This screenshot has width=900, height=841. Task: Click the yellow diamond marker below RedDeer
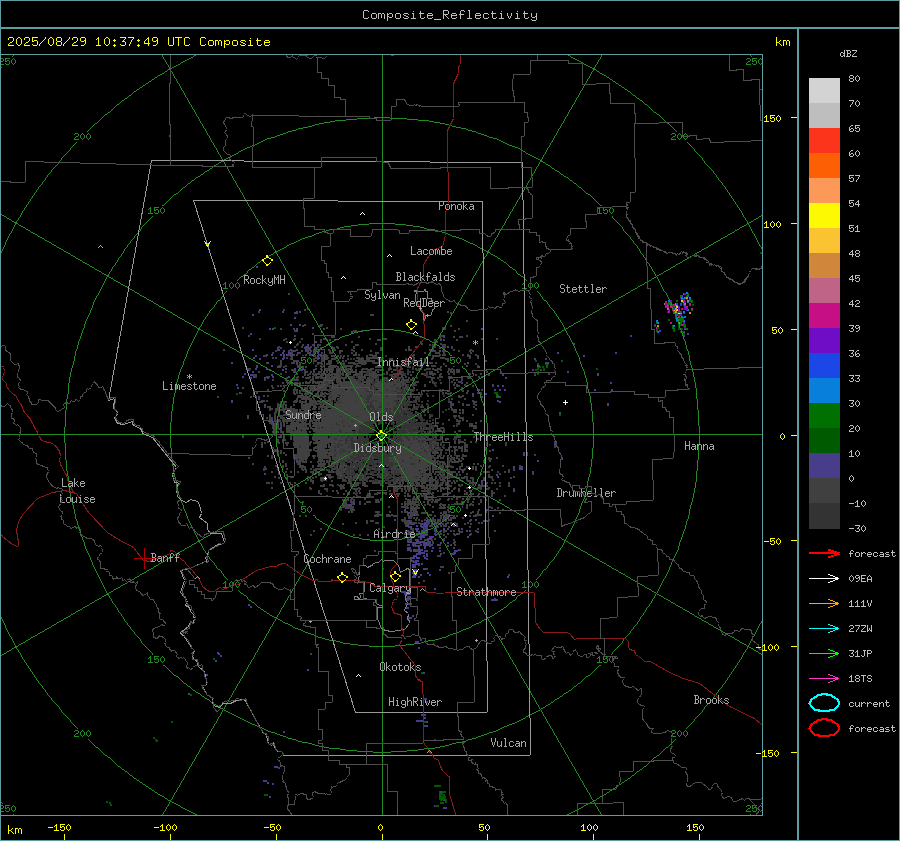411,325
